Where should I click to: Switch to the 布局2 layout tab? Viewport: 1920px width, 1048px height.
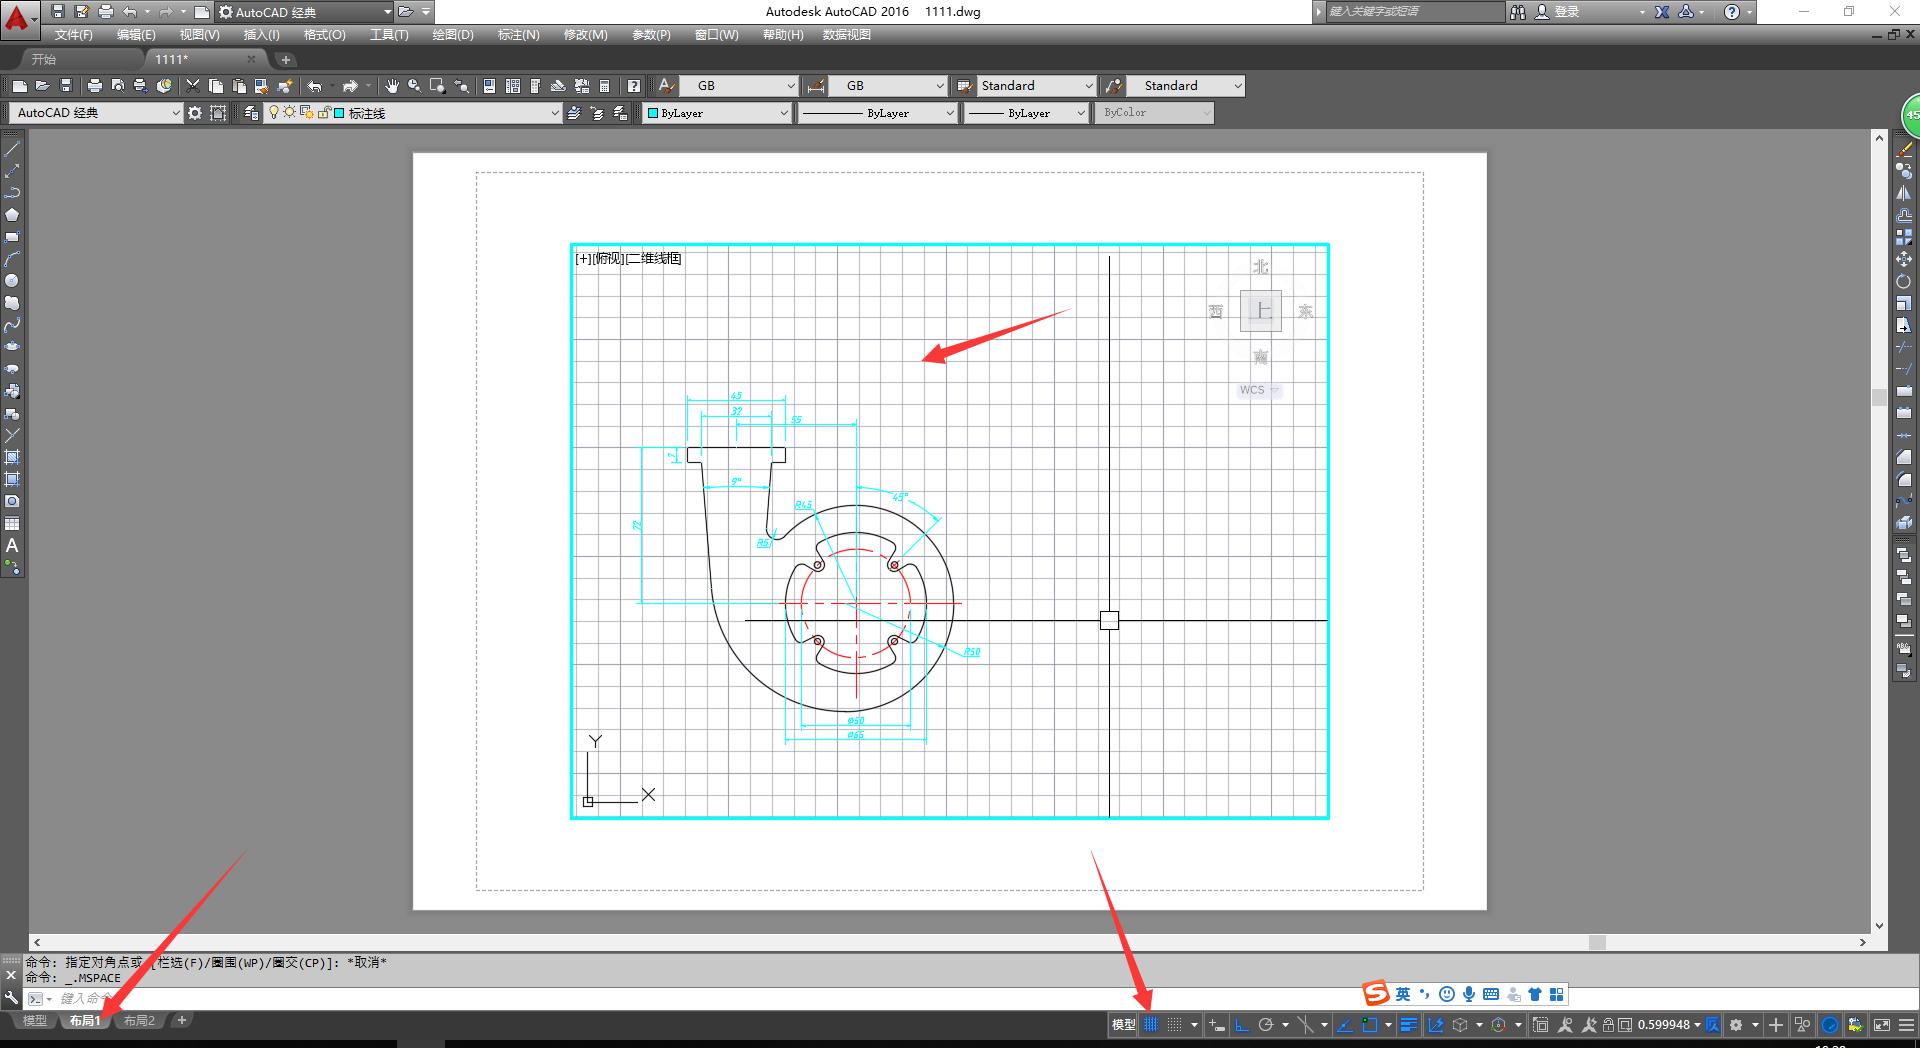(139, 1021)
